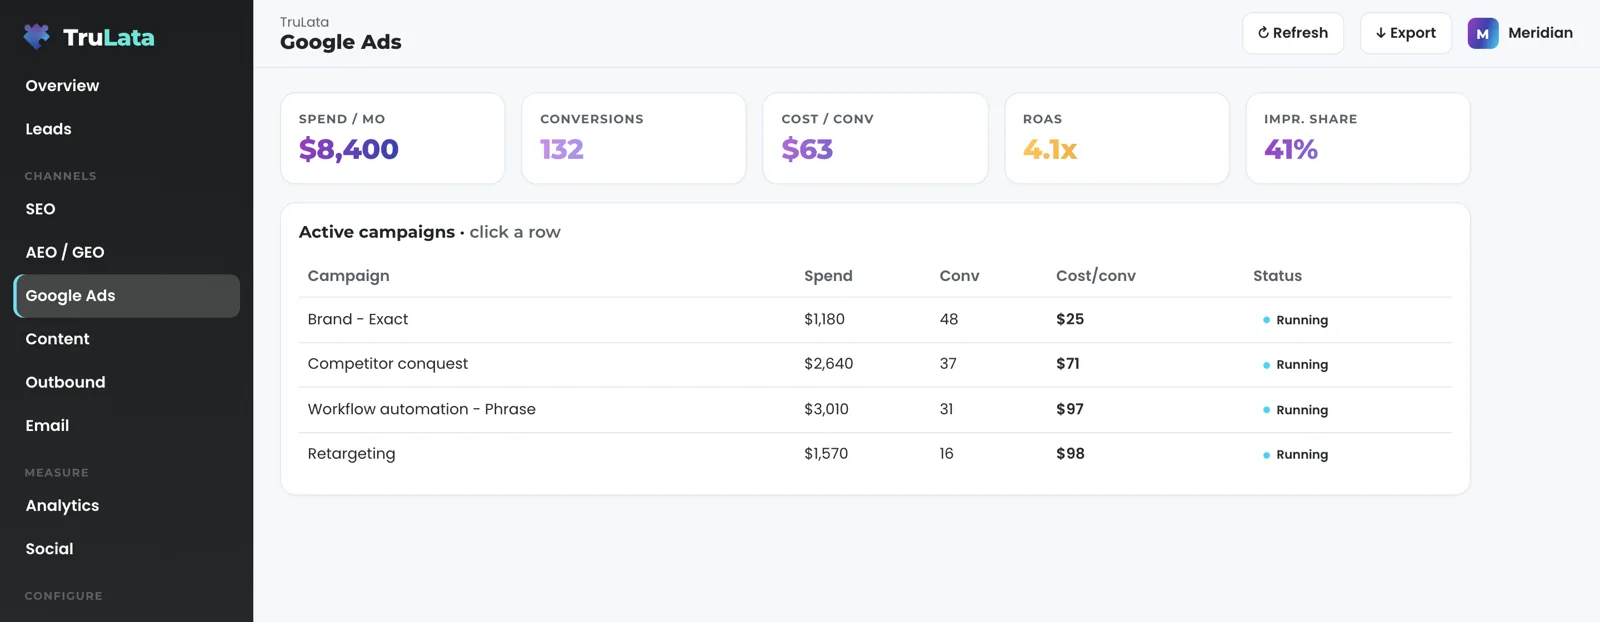The image size is (1600, 622).
Task: Click the Cost/conv column header
Action: pos(1096,276)
